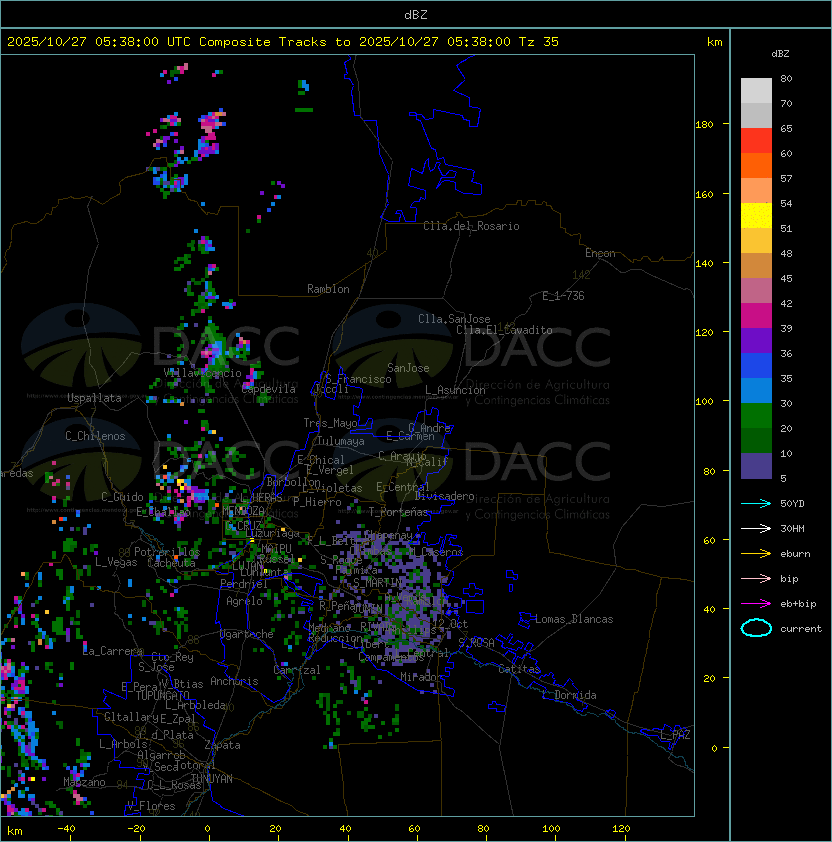Click the magenta eb+bip arrow legend icon
Viewport: 832px width, 842px height.
tap(756, 604)
